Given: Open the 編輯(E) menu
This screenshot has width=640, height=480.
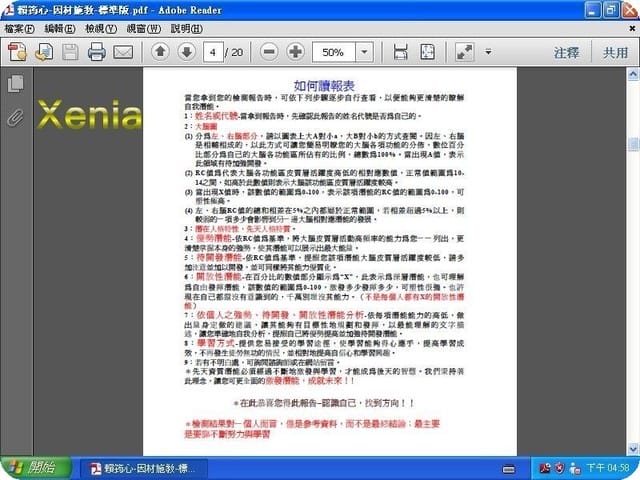Looking at the screenshot, I should coord(60,29).
